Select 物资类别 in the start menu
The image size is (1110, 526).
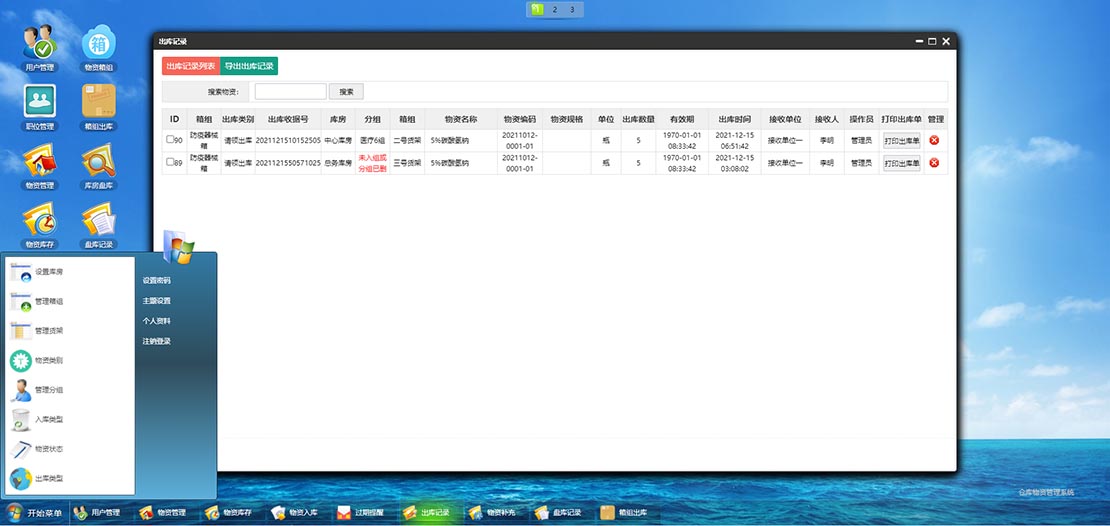click(69, 360)
